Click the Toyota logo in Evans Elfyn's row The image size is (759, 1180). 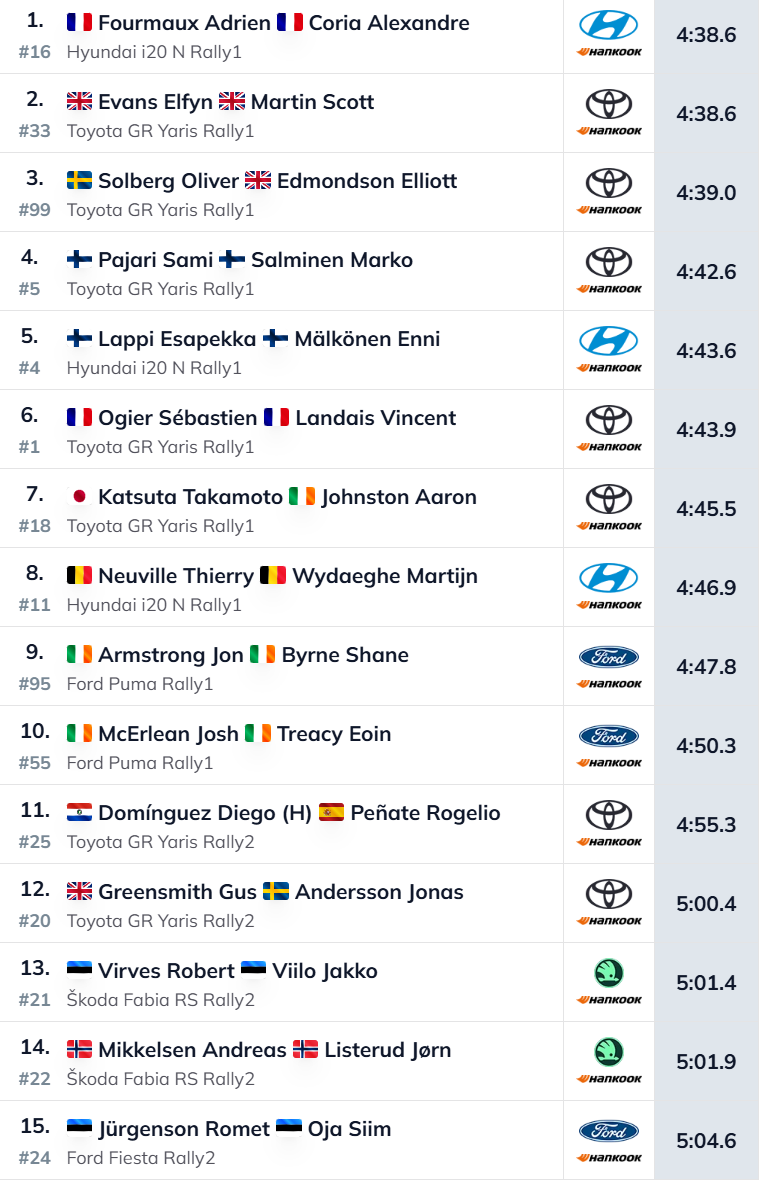tap(608, 104)
